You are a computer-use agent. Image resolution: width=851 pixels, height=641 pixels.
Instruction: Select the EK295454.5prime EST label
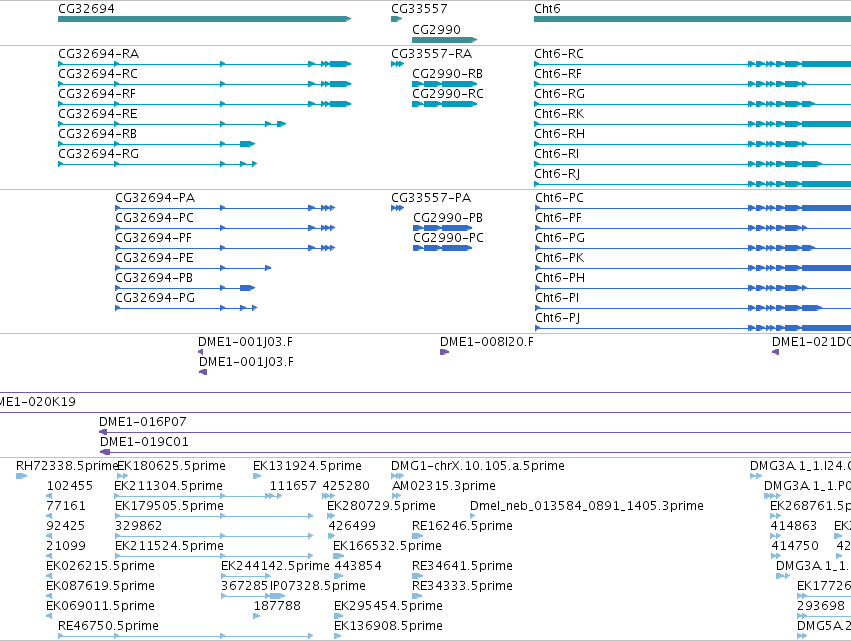(x=388, y=606)
